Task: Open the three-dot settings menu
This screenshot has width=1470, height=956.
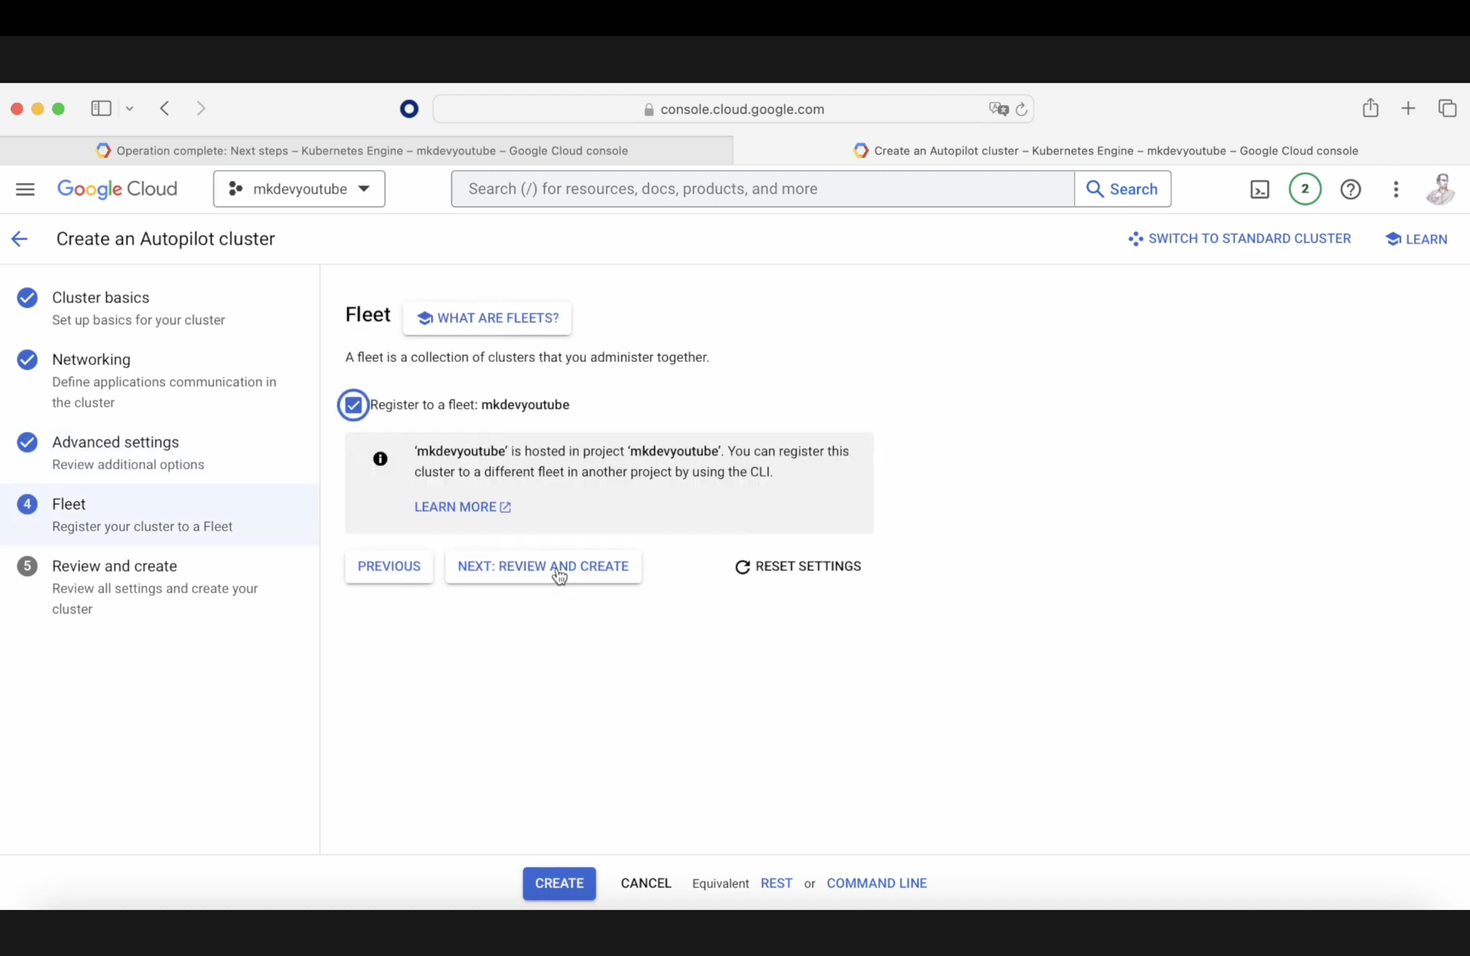Action: pyautogui.click(x=1396, y=189)
